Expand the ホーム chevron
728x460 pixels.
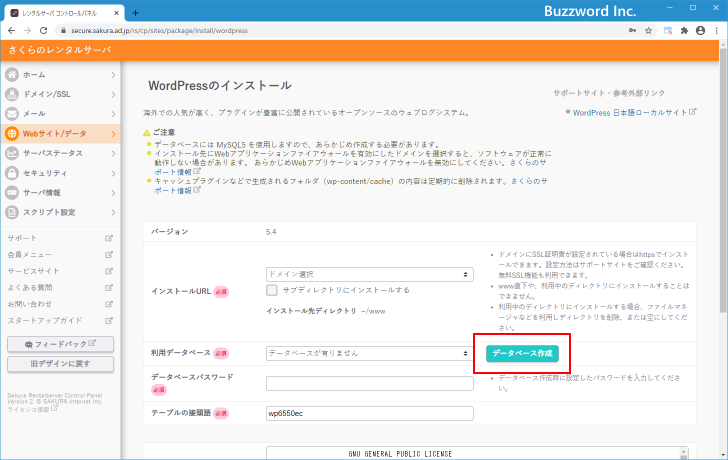click(113, 75)
